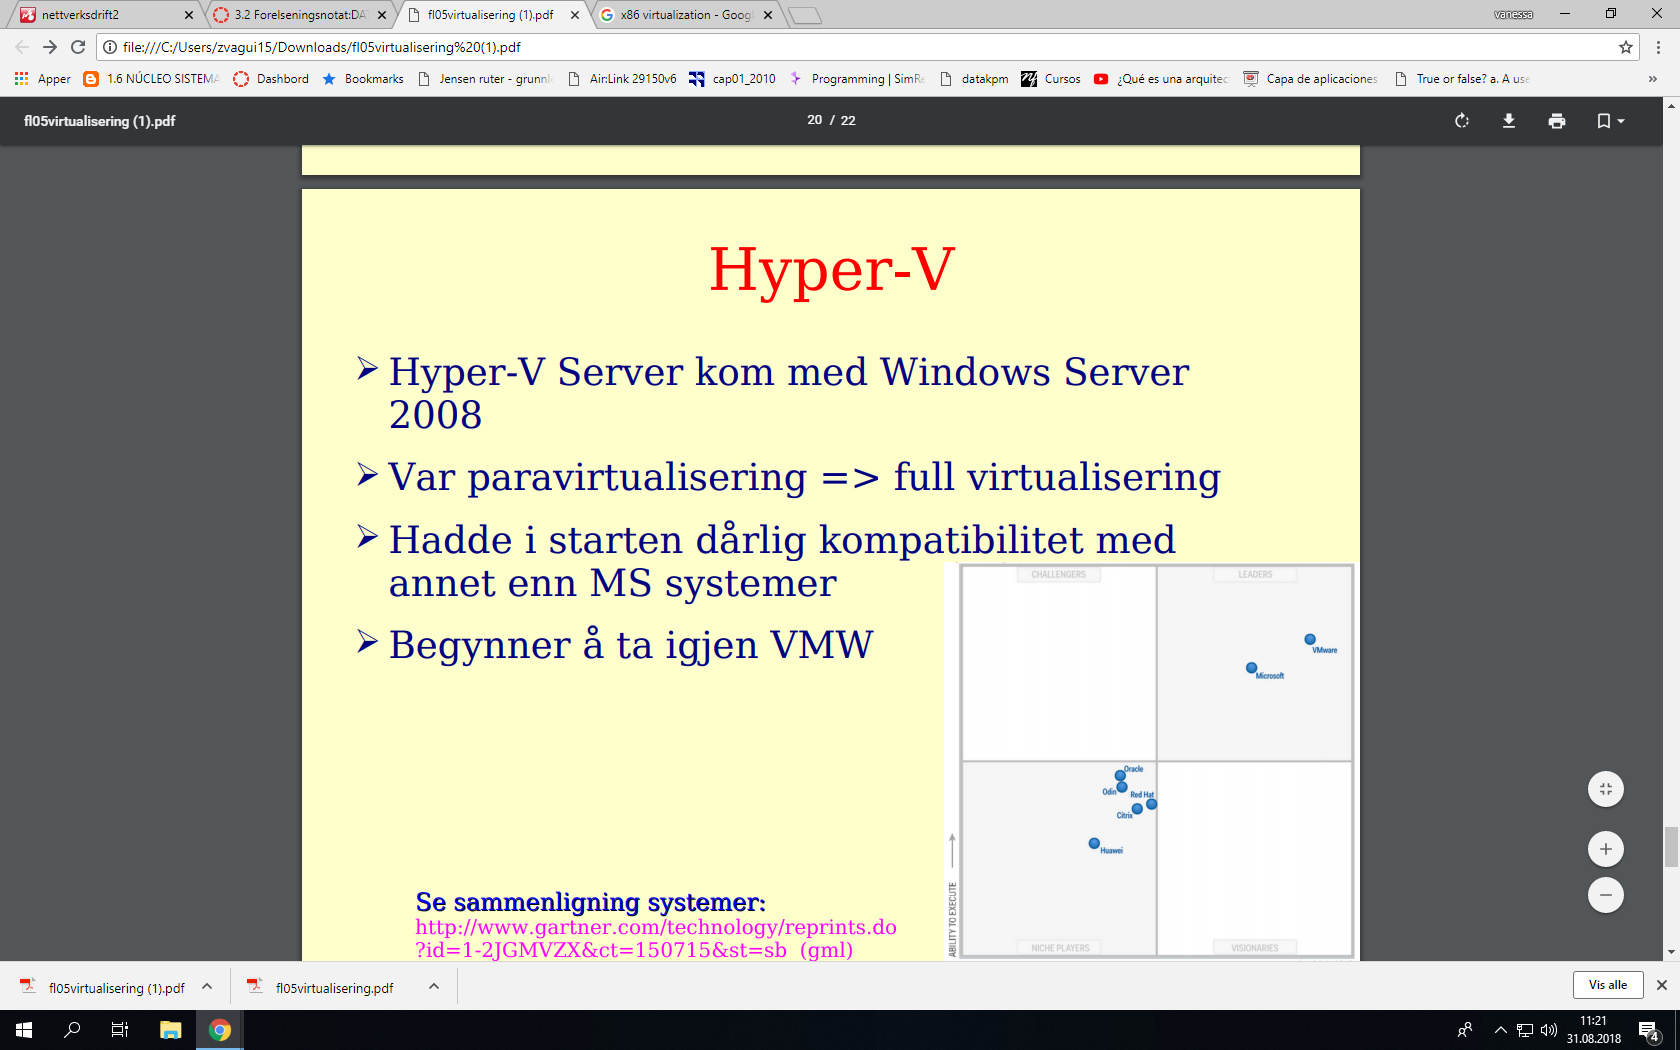Open the 1.6 NÚCLEO SISTEMA bookmark
The image size is (1680, 1050).
pos(151,79)
